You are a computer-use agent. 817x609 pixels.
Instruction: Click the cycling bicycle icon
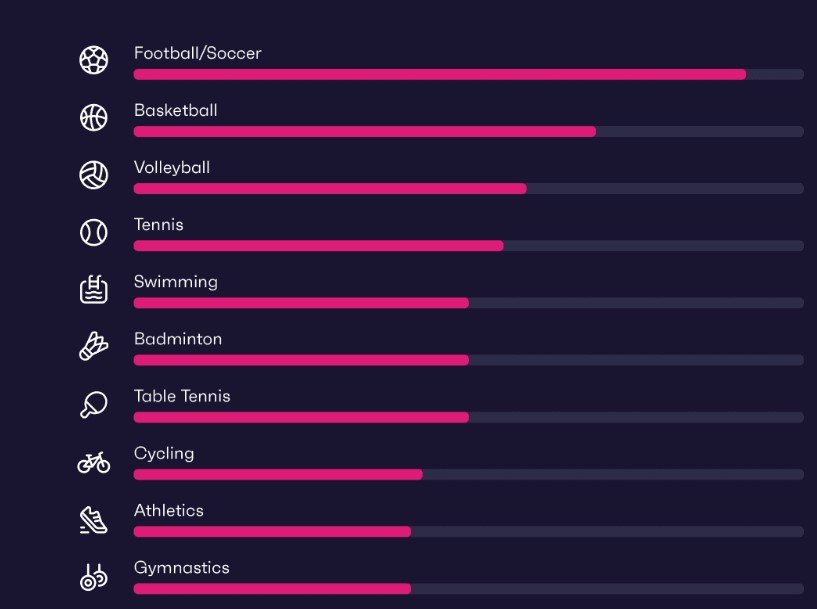93,462
